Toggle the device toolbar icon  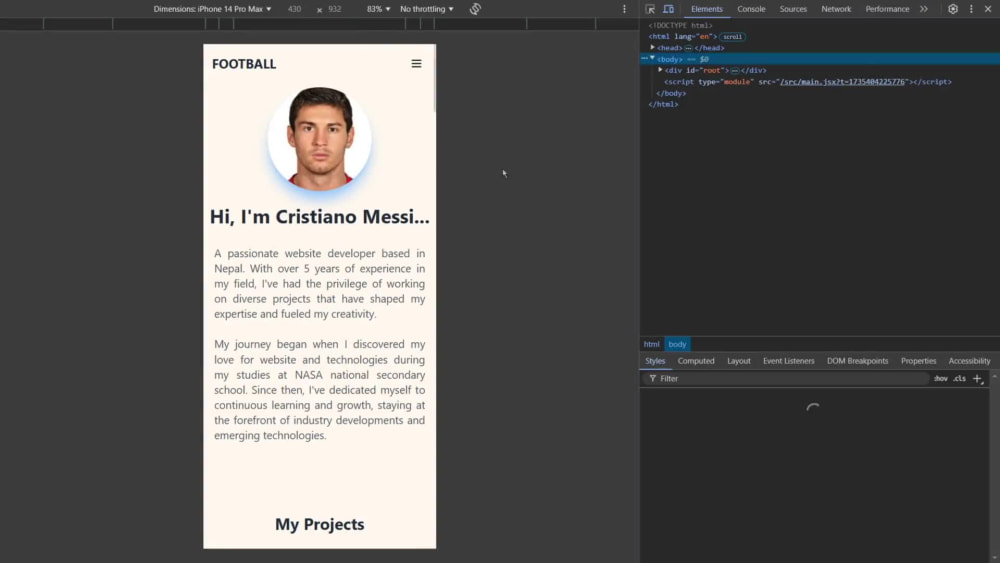pos(668,9)
